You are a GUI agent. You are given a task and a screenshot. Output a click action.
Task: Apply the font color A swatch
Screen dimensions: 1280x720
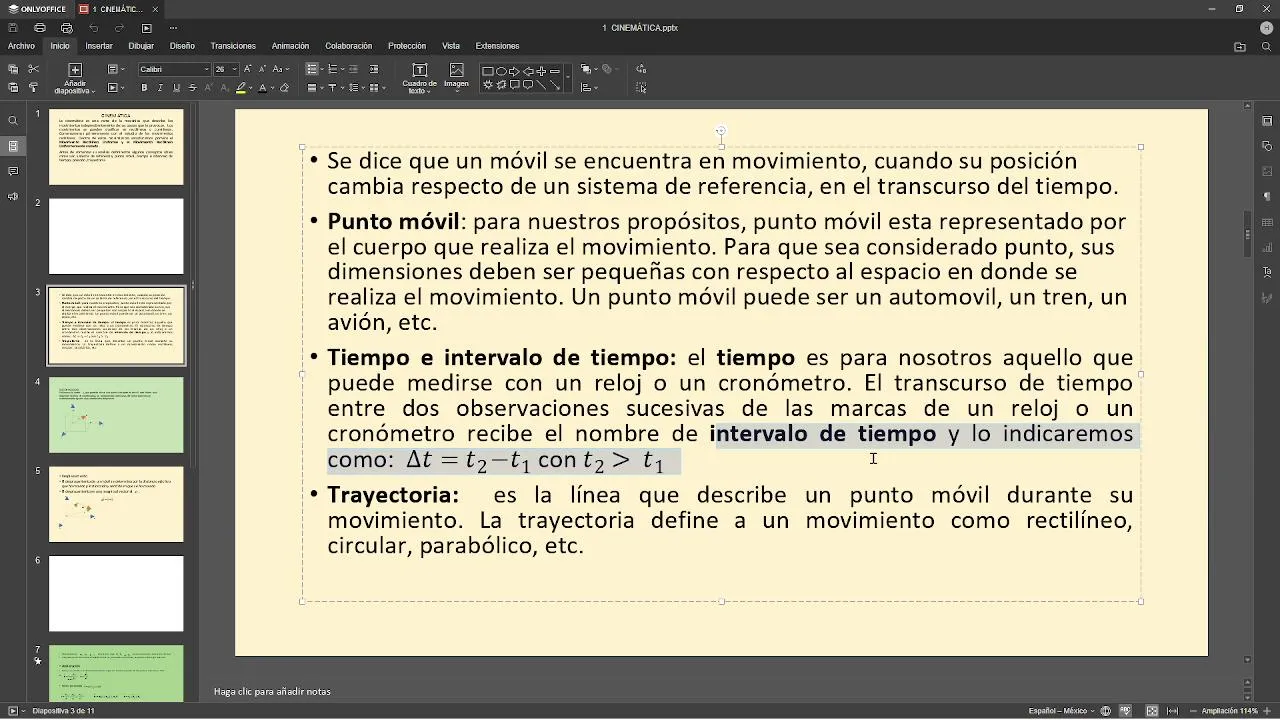[x=262, y=88]
